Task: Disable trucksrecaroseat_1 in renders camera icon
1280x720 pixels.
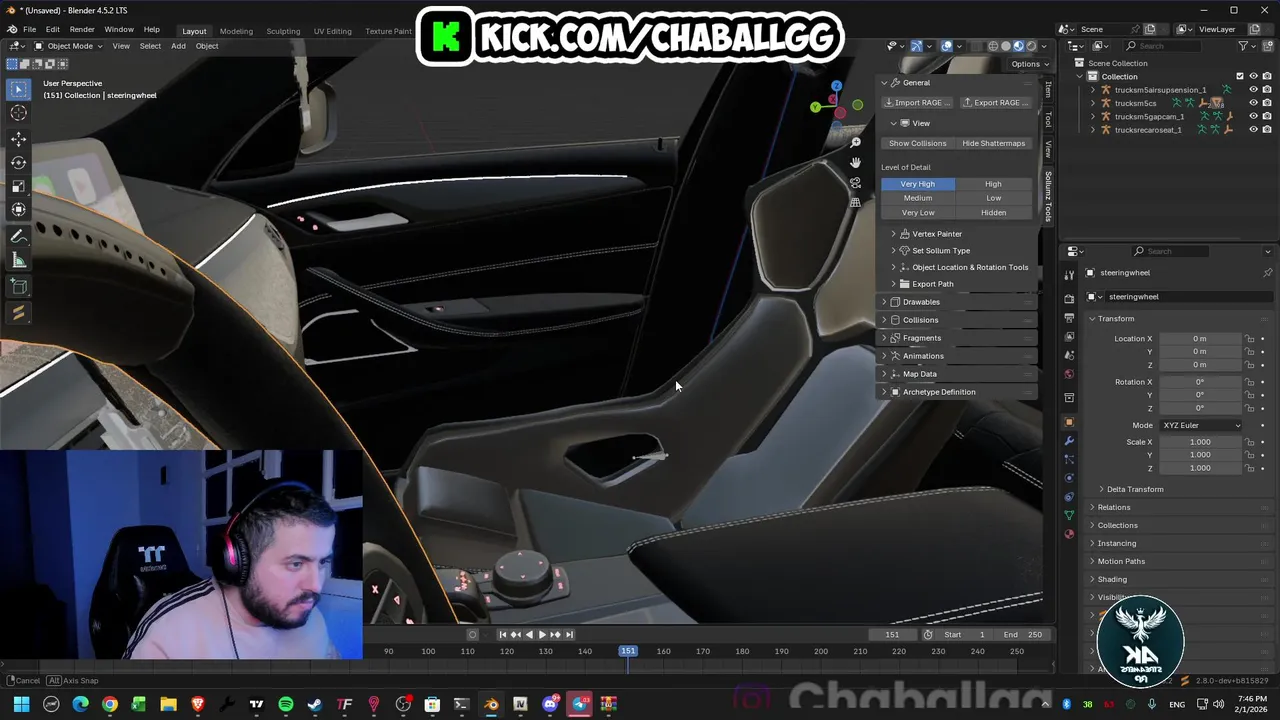Action: pos(1267,129)
